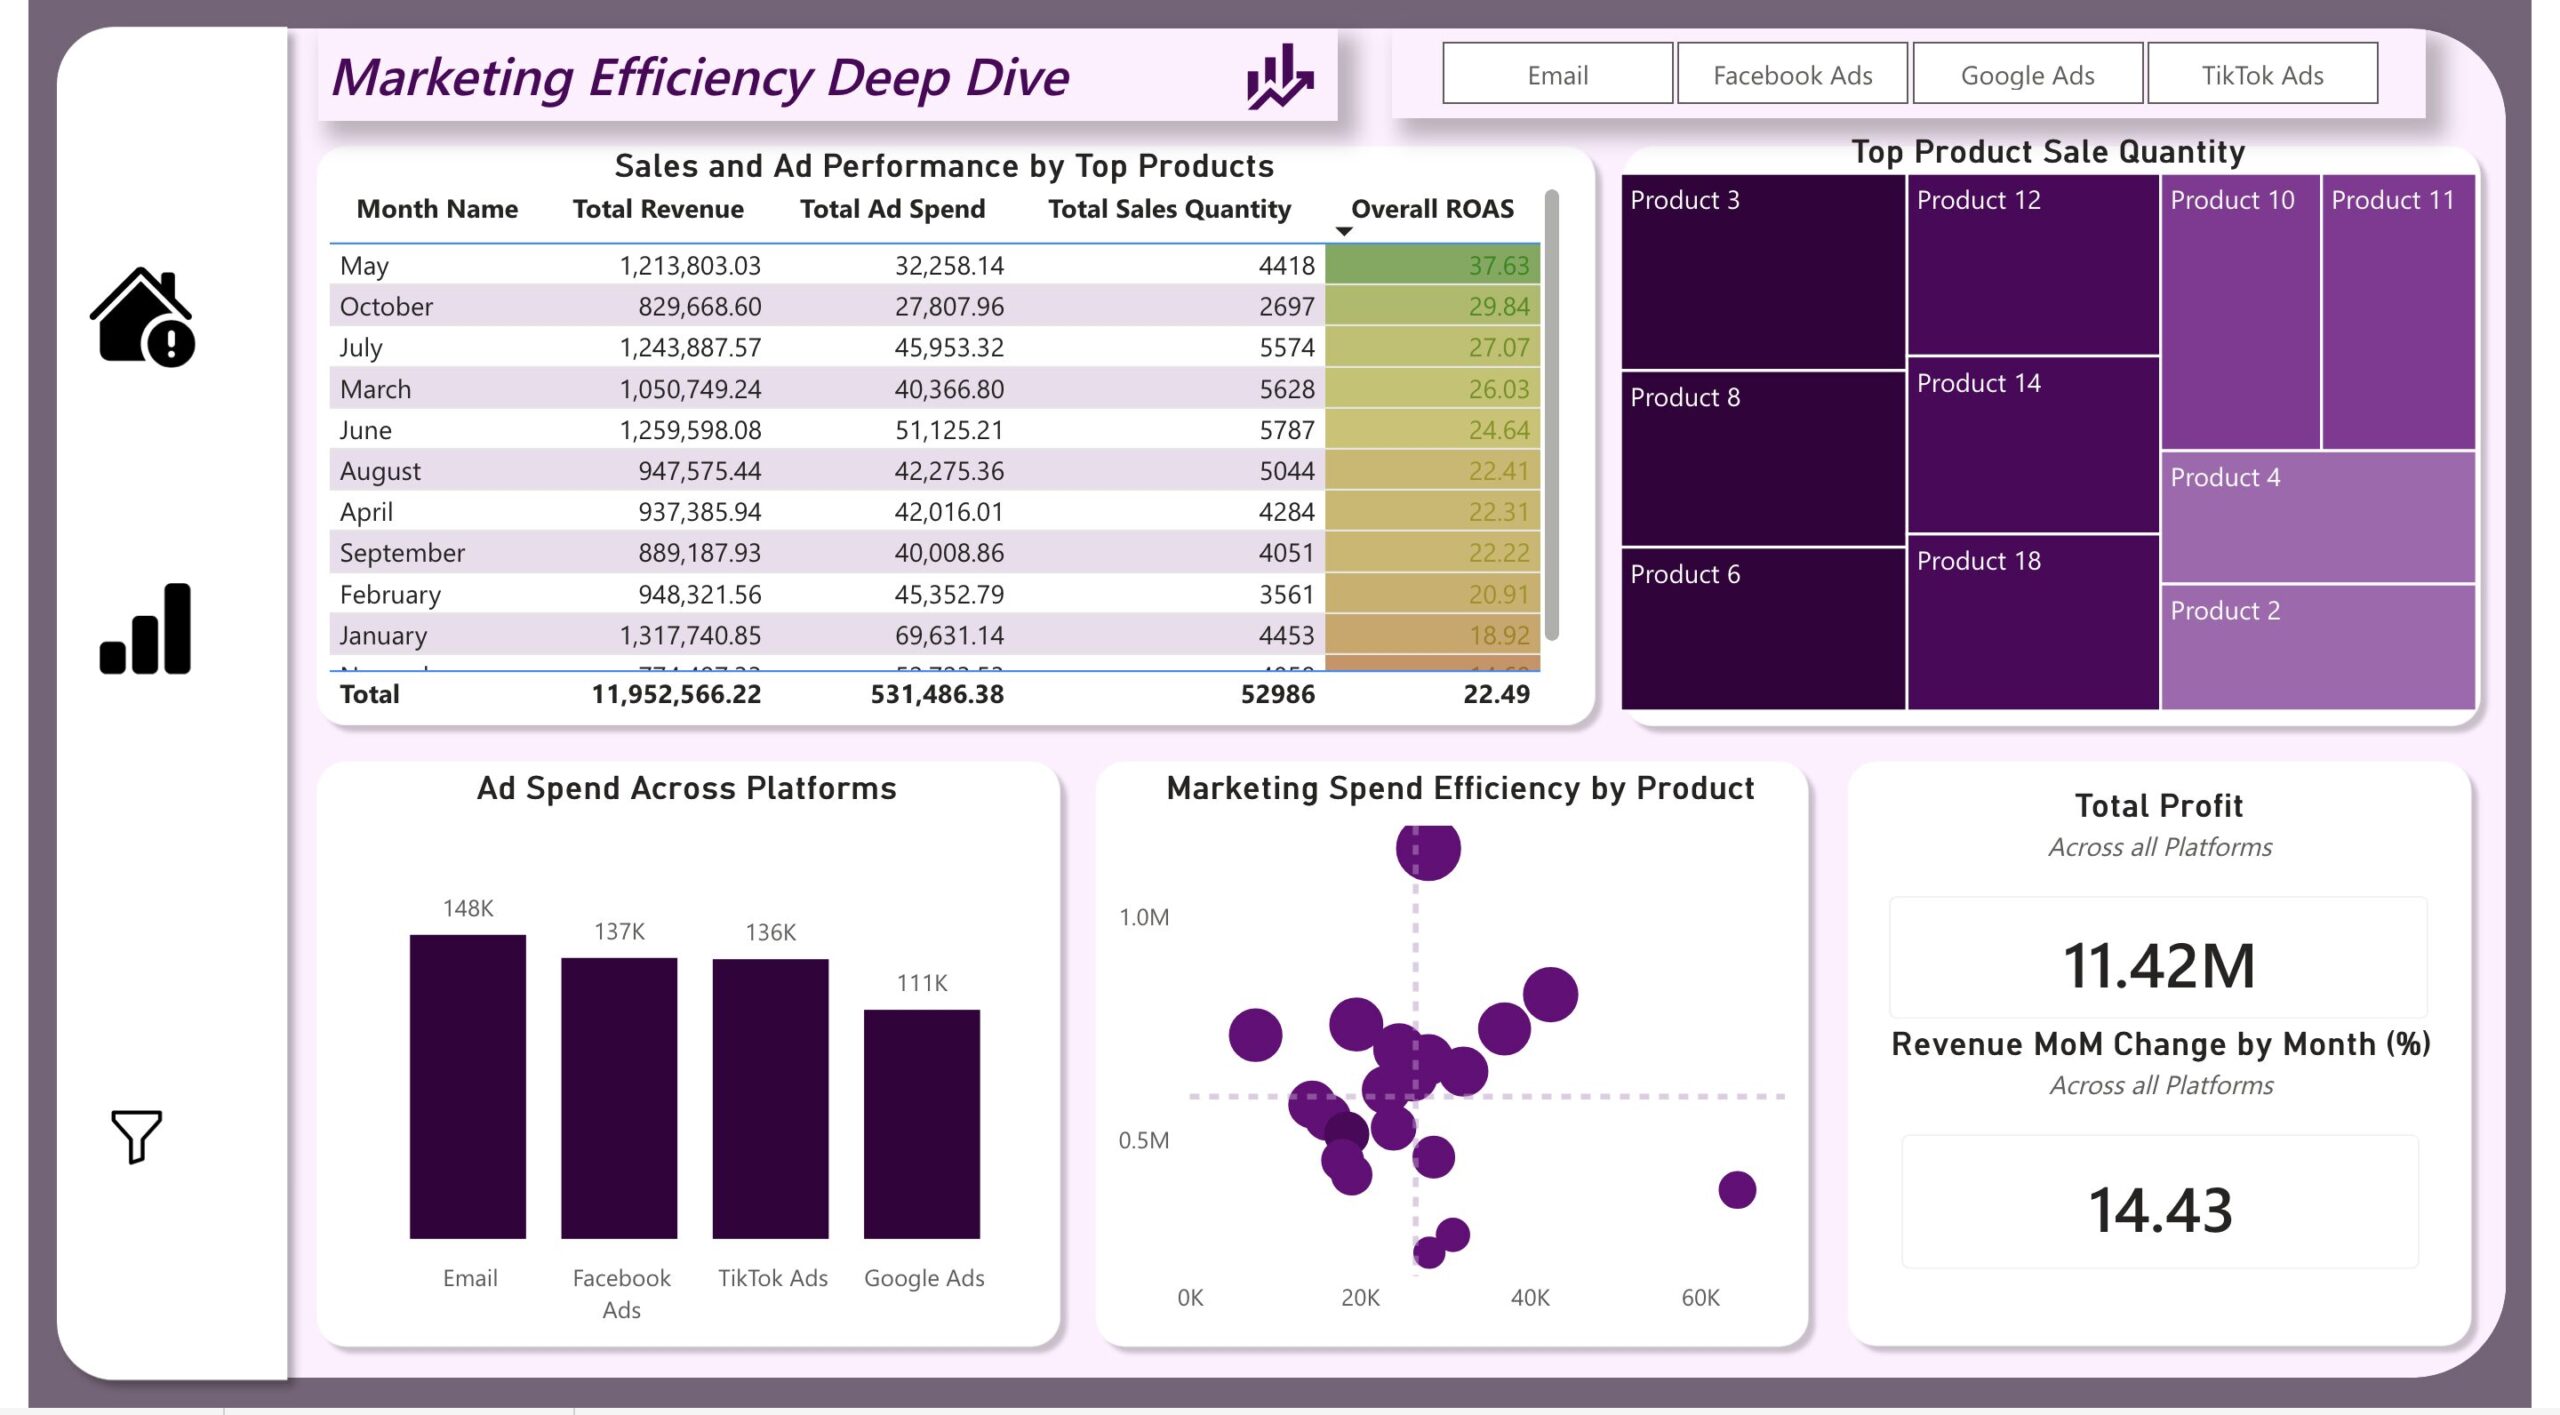
Task: Click the Facebook Ads bar labeled 137K
Action: (x=619, y=1098)
